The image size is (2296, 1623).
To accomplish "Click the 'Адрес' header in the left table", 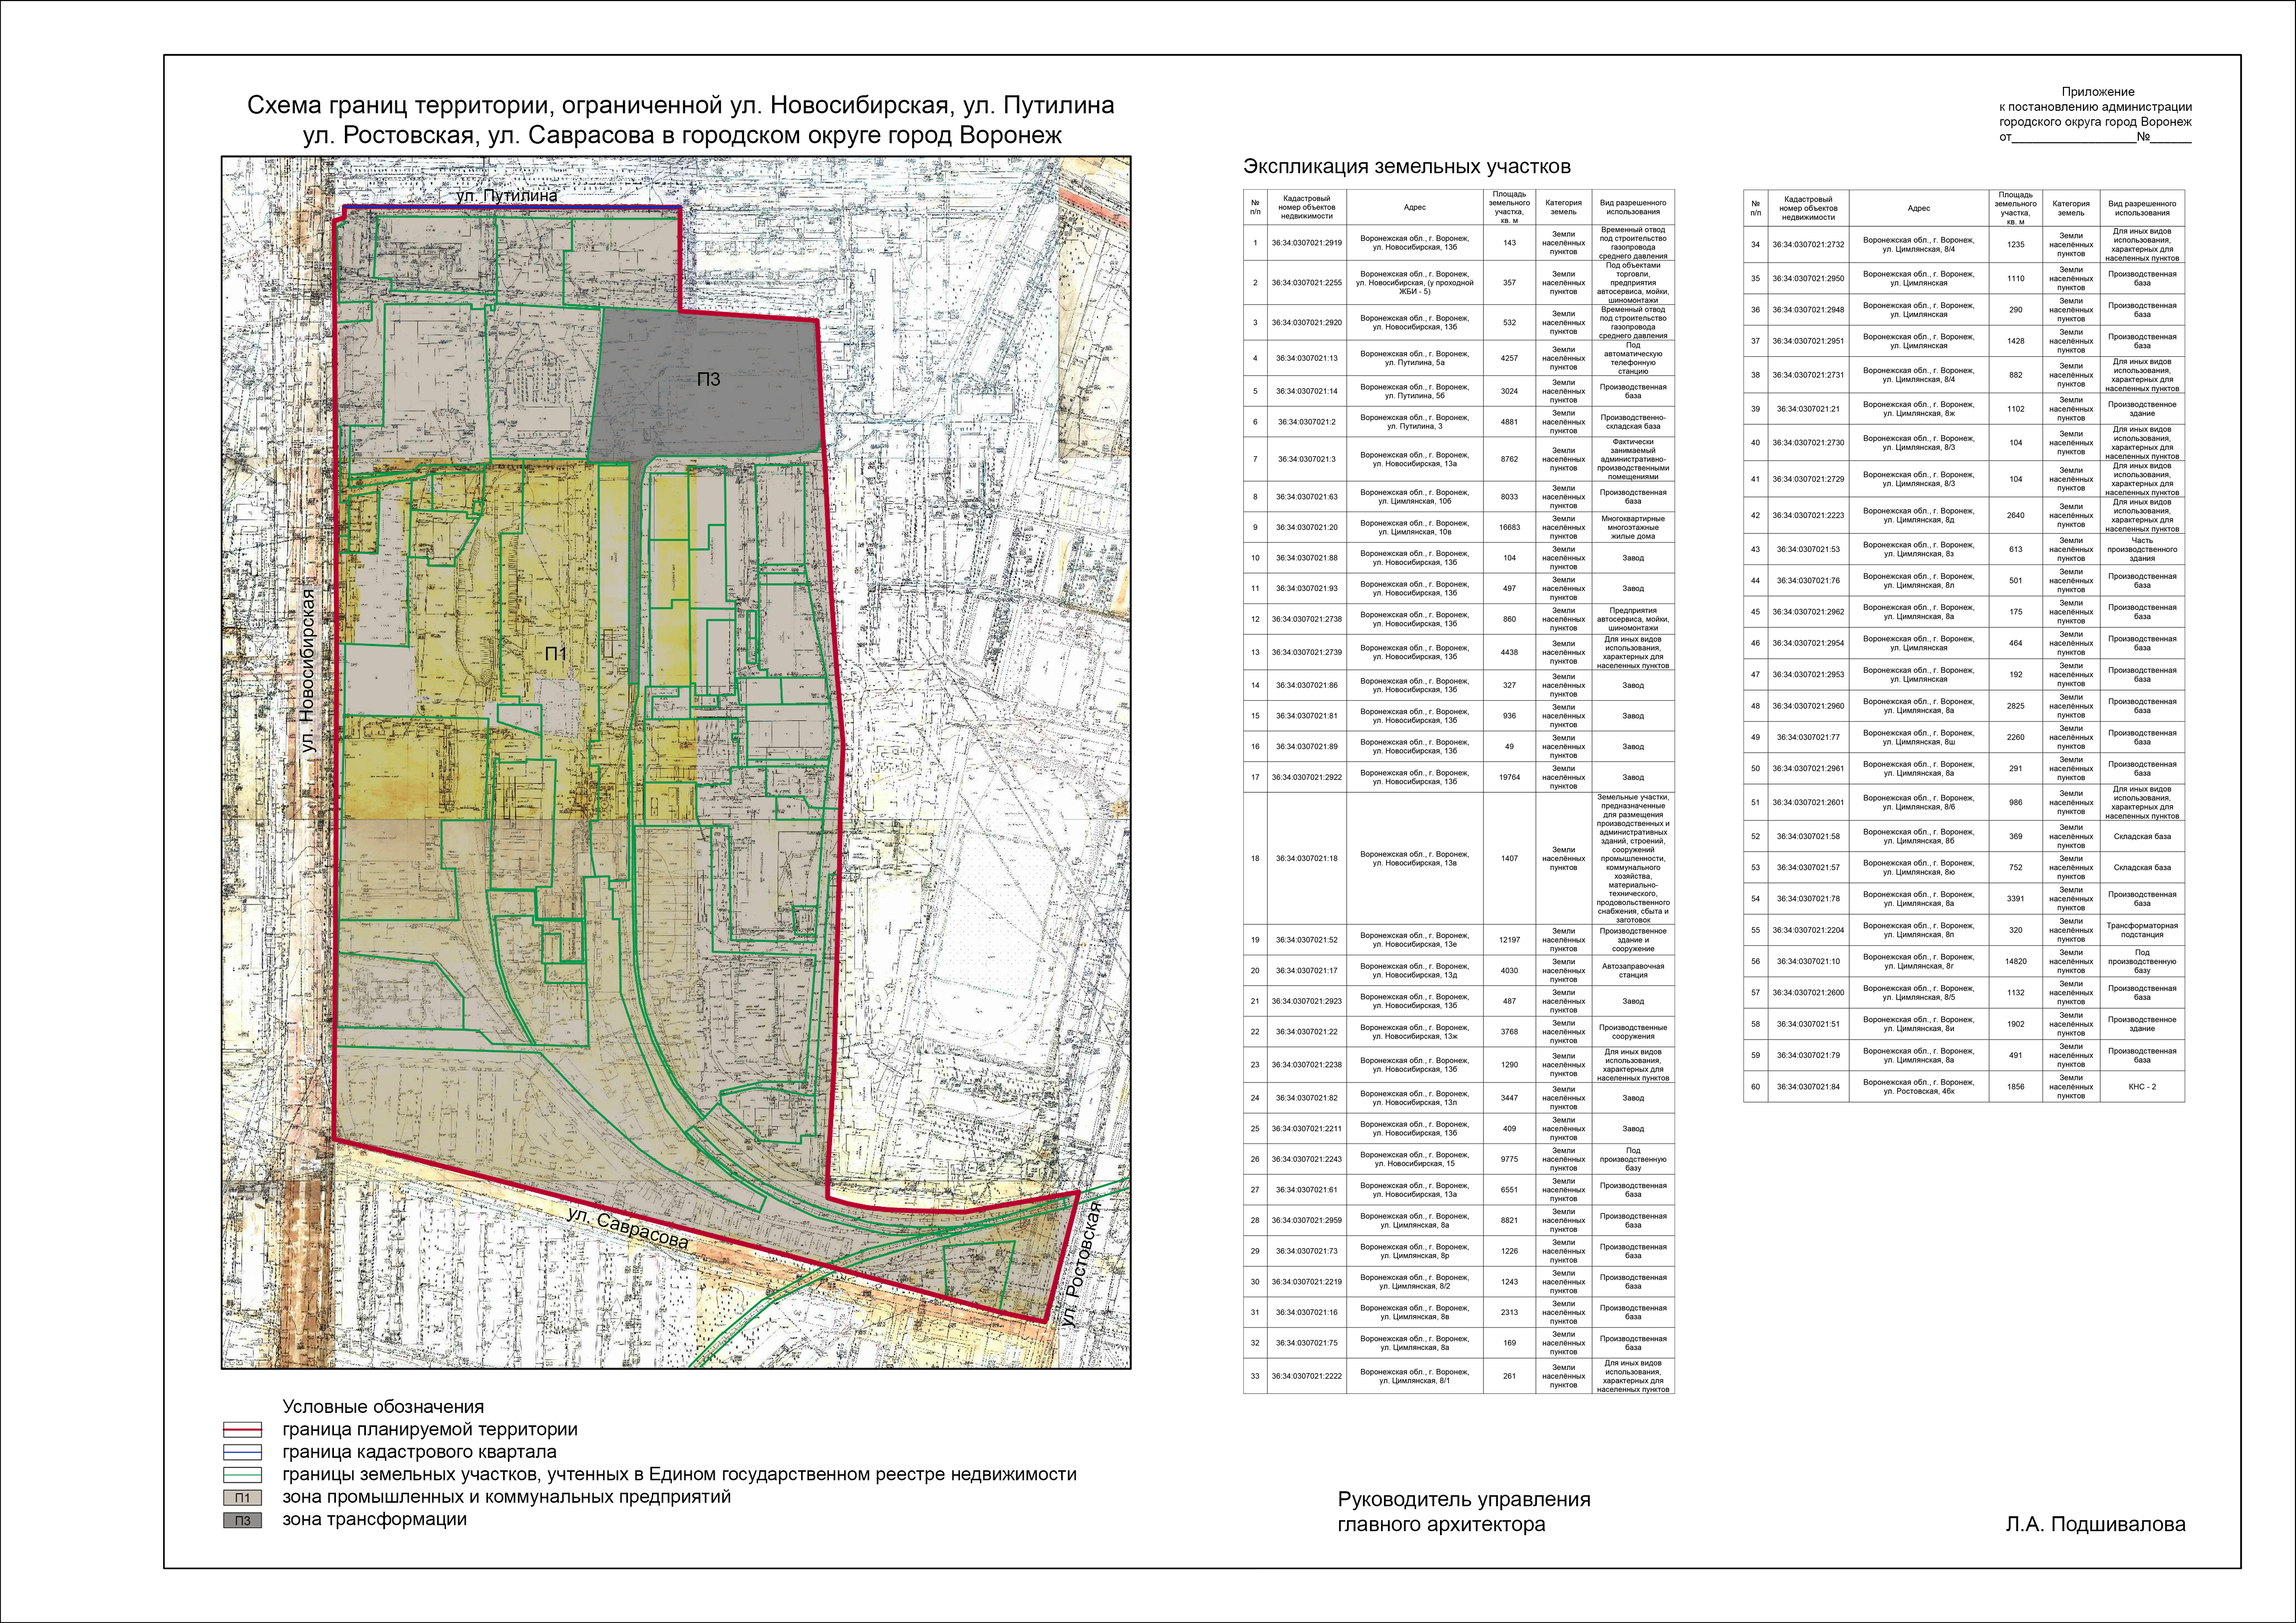I will [x=1414, y=208].
